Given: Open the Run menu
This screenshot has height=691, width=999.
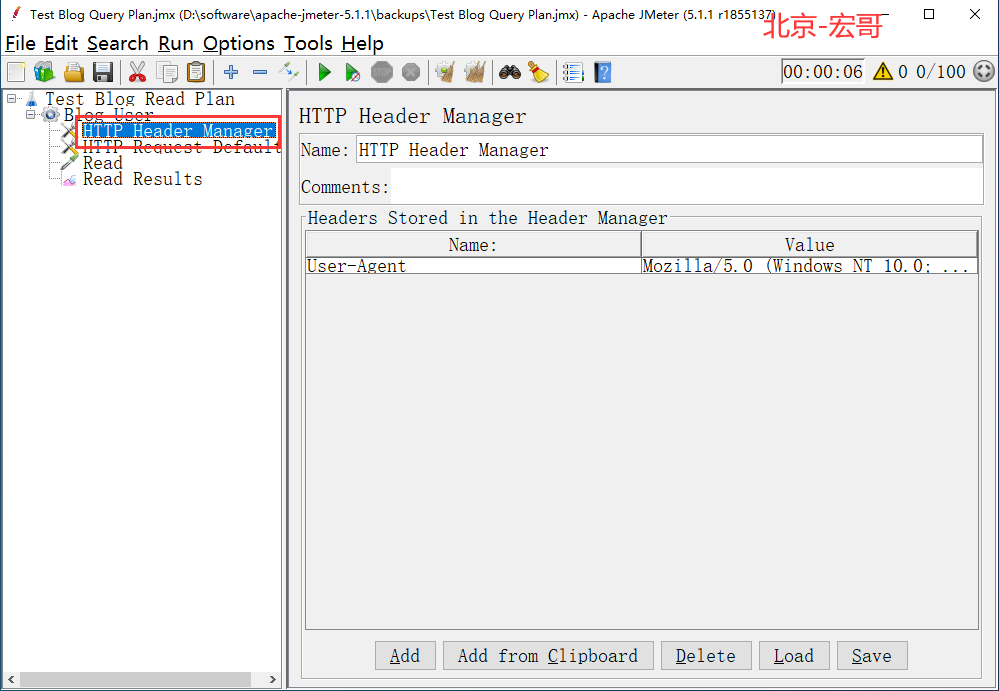Looking at the screenshot, I should [176, 43].
